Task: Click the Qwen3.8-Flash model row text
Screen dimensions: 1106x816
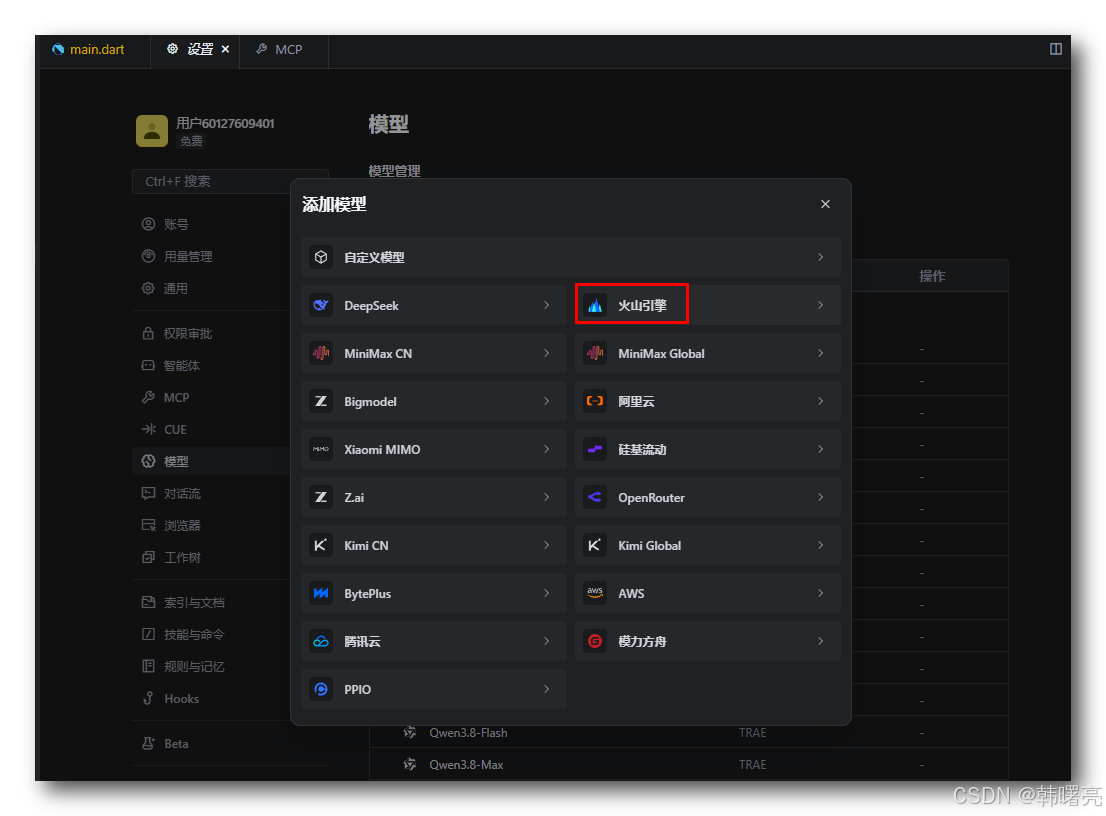Action: coord(468,733)
